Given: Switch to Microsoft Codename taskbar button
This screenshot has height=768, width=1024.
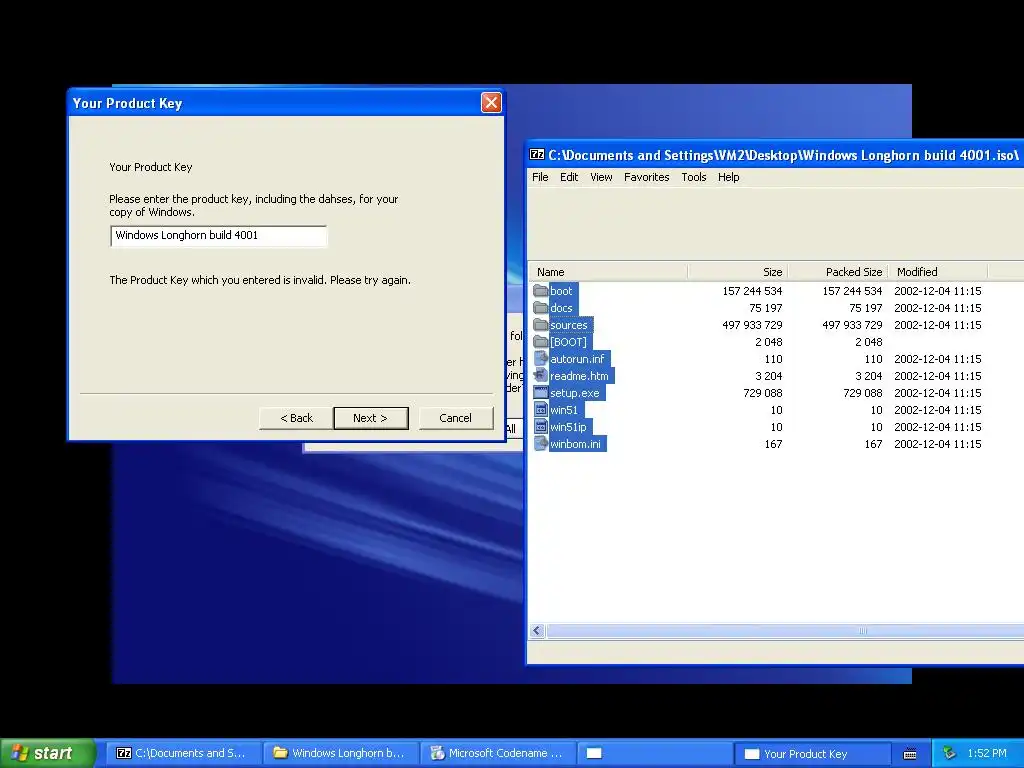Looking at the screenshot, I should point(498,753).
